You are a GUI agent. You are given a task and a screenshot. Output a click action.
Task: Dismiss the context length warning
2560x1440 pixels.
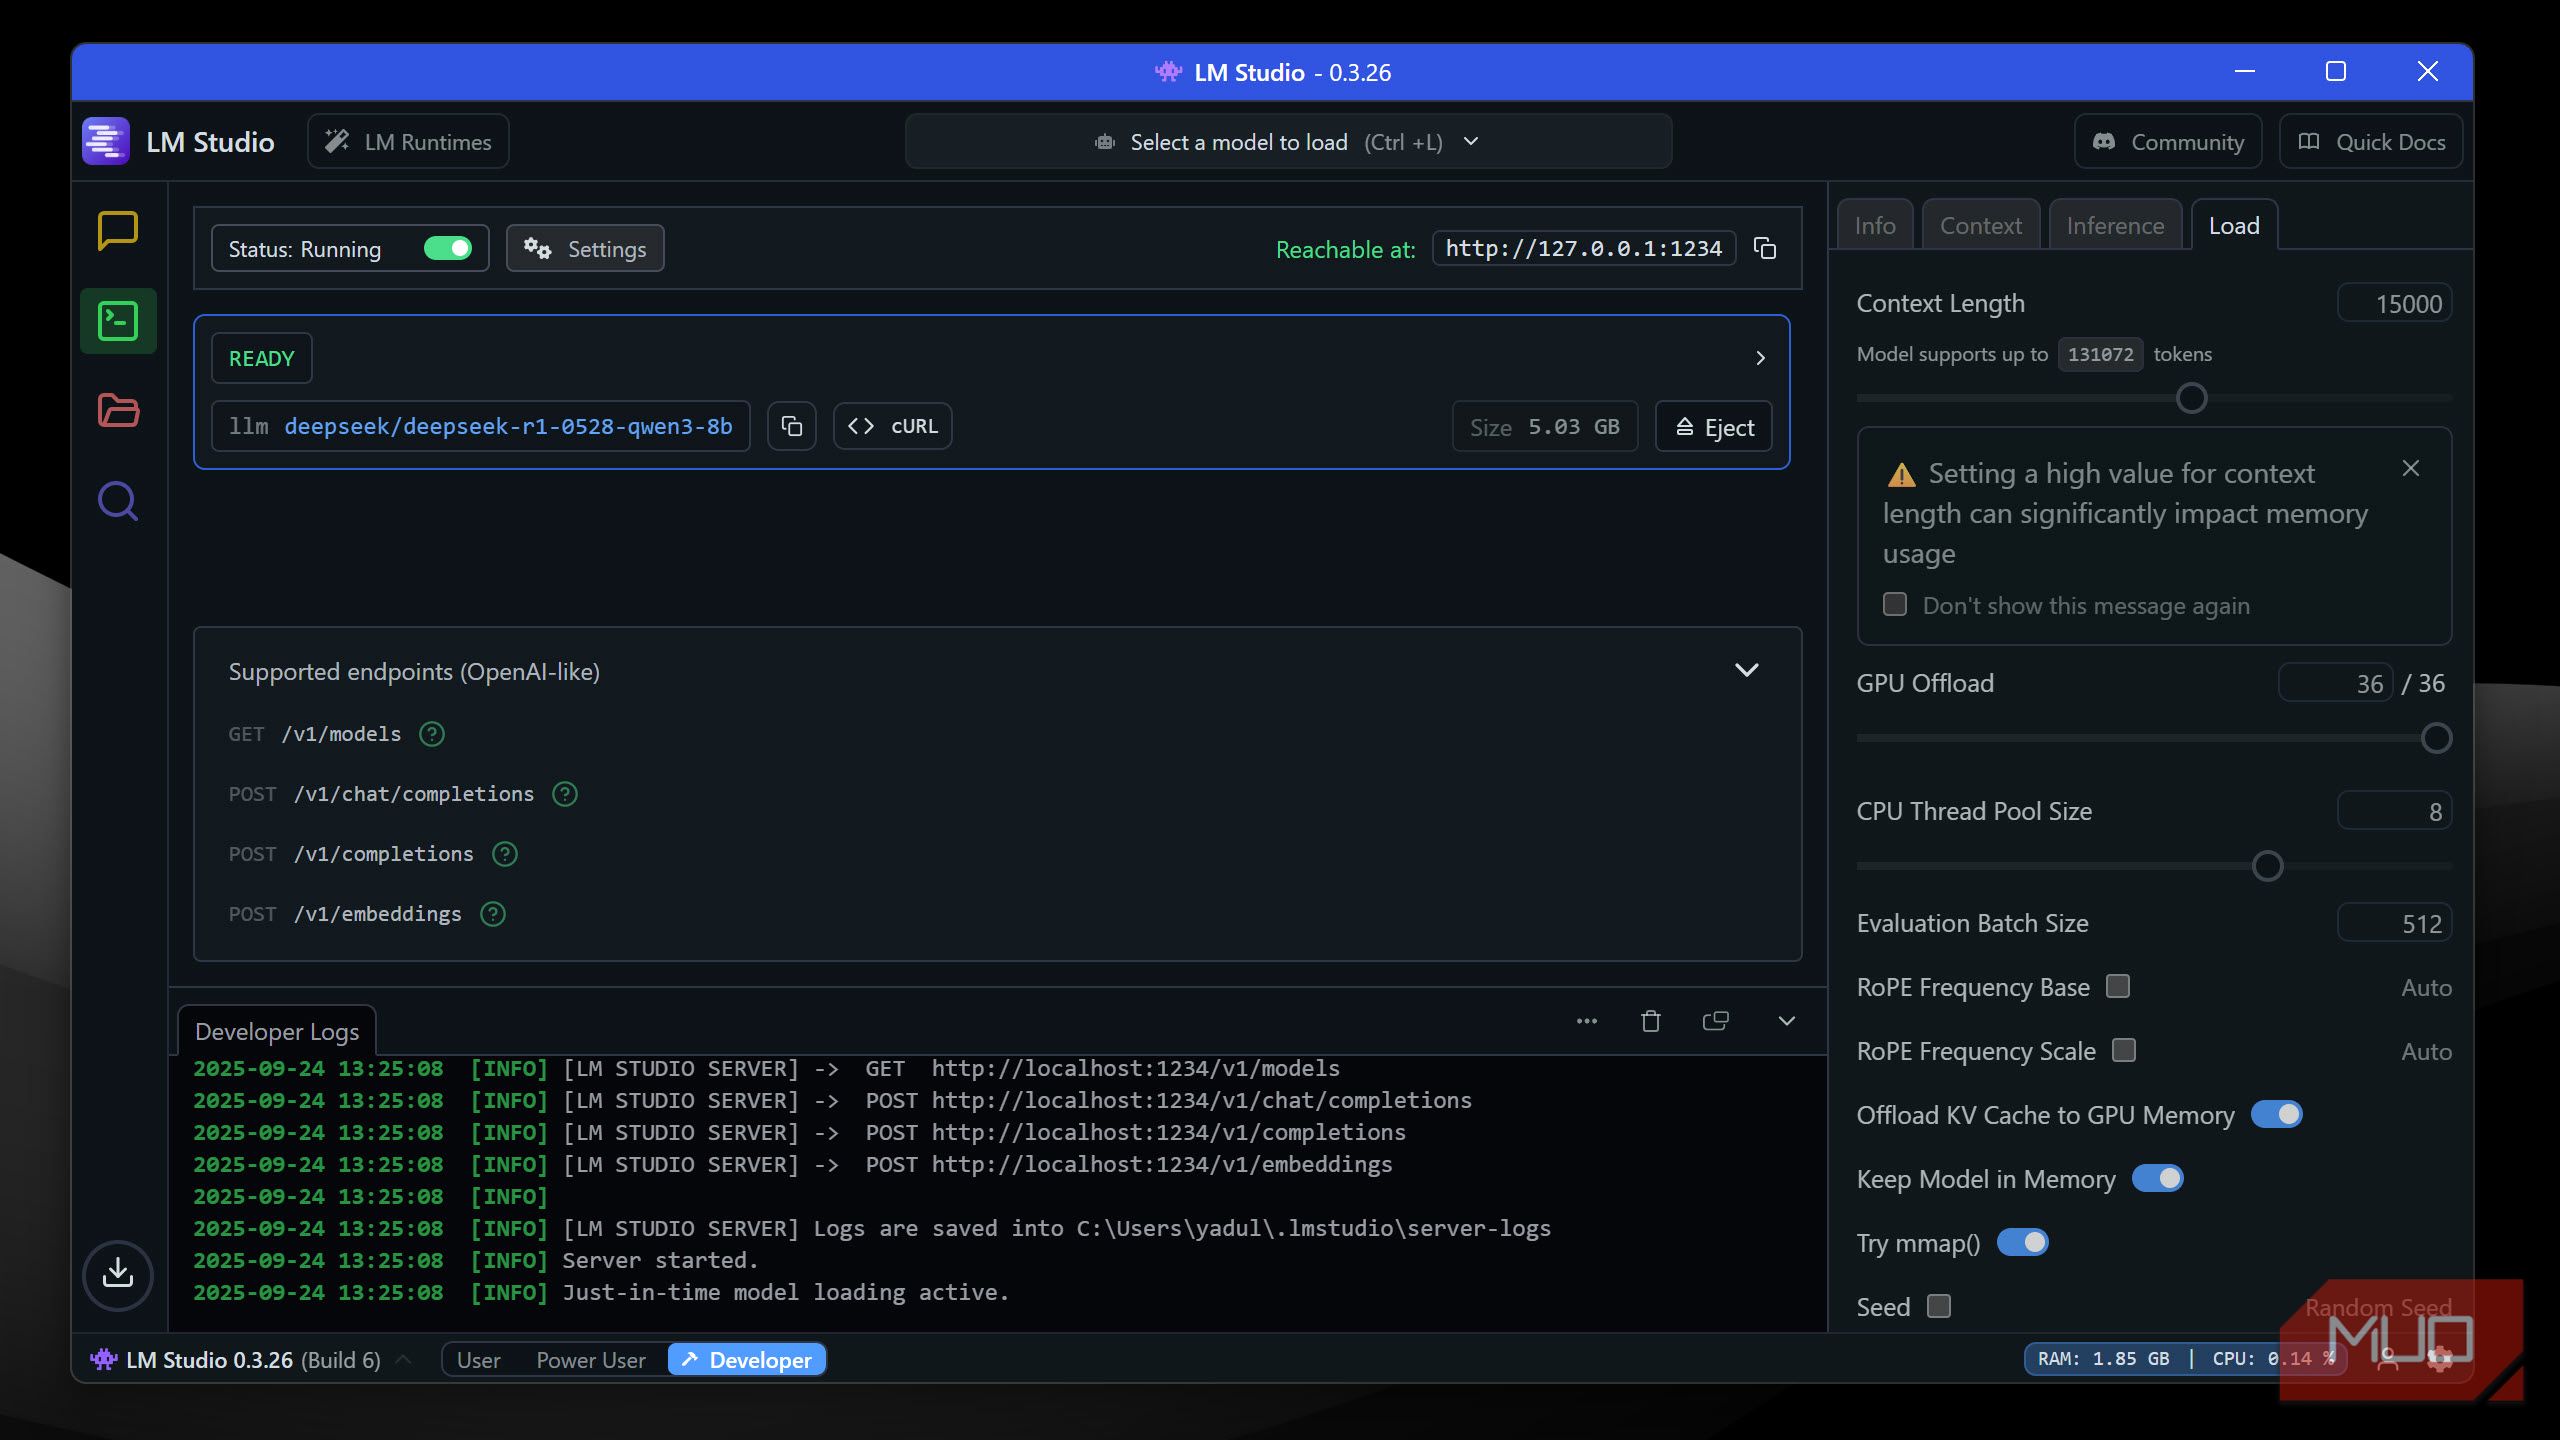(2411, 468)
